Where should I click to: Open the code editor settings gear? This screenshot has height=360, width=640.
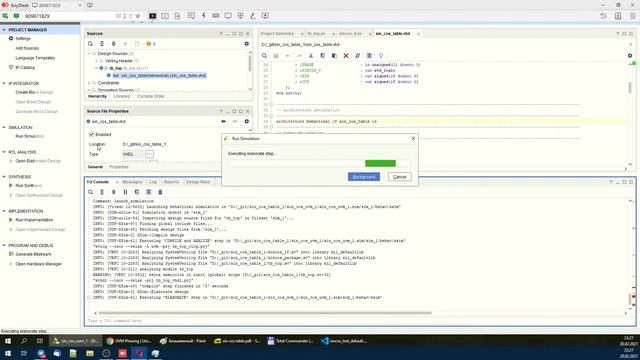click(x=630, y=56)
